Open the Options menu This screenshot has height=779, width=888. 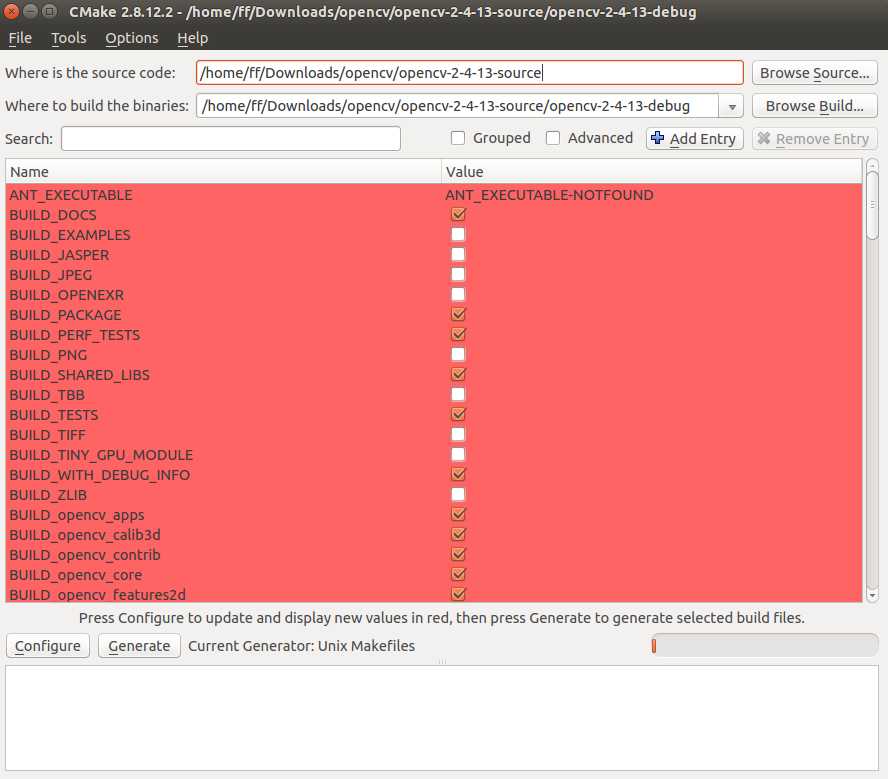point(131,38)
